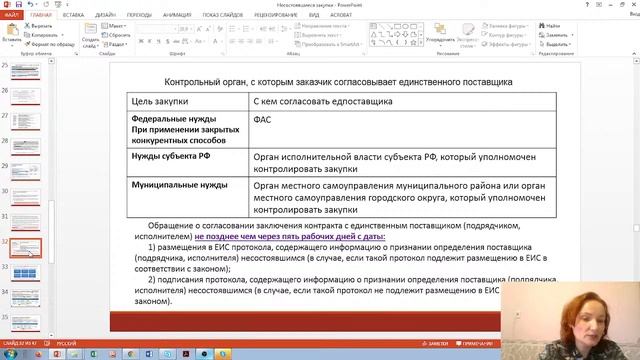Click Найти (Find) binoculars button
The width and height of the screenshot is (640, 360).
pos(549,26)
